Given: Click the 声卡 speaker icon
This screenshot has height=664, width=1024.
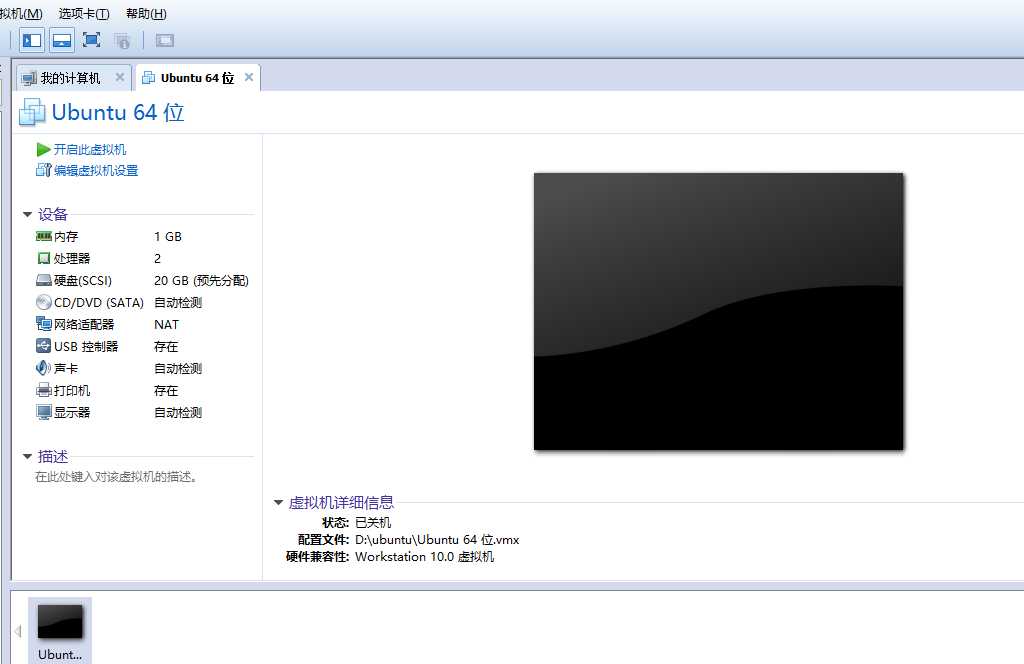Looking at the screenshot, I should 44,368.
